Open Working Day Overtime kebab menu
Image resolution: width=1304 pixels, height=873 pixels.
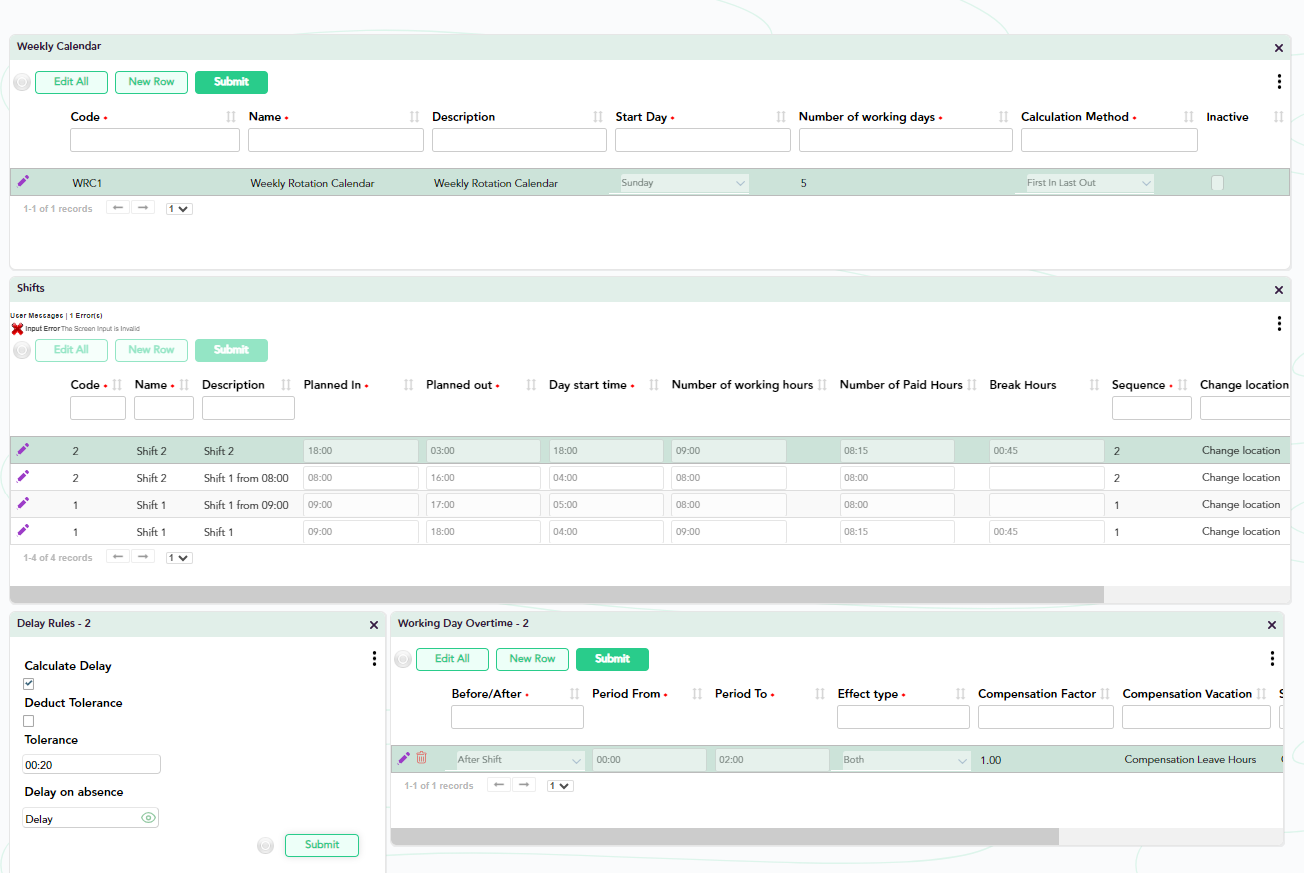1272,658
